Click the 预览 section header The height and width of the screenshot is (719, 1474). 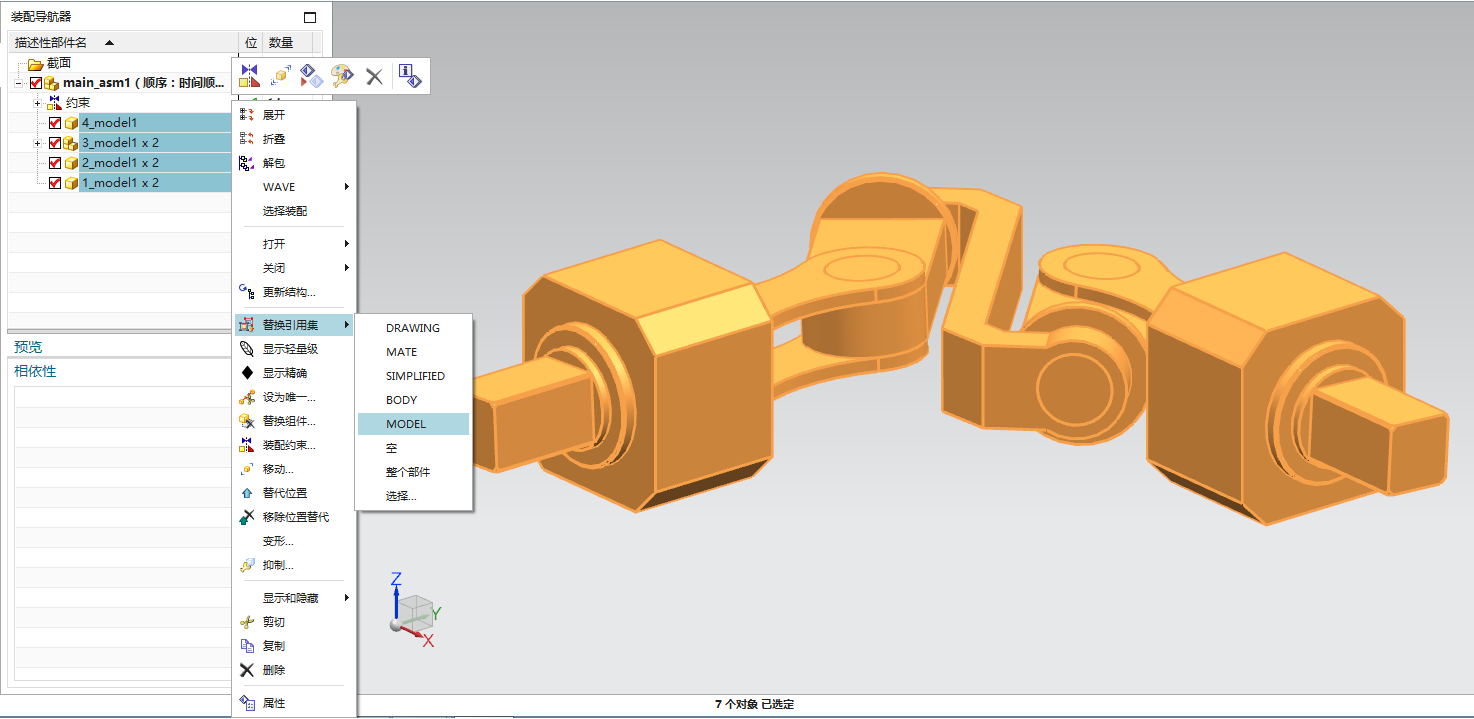28,347
